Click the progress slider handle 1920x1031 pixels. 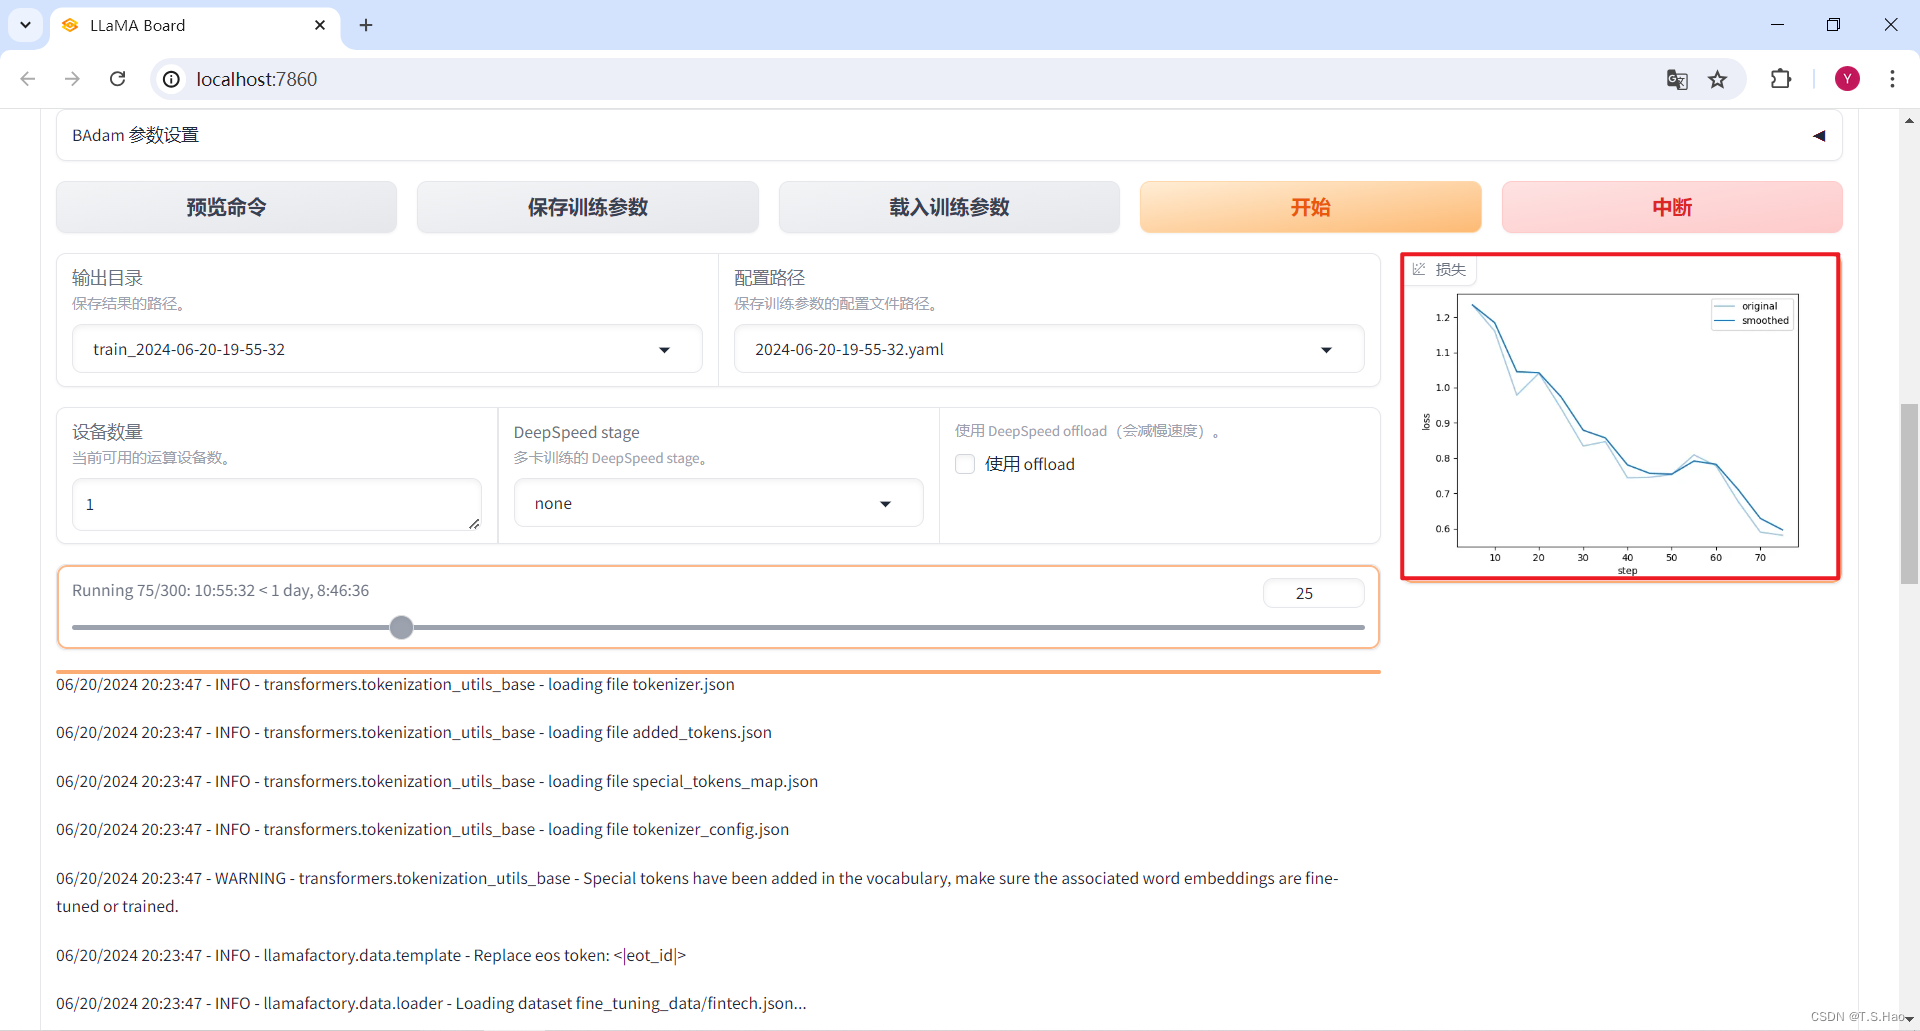401,627
